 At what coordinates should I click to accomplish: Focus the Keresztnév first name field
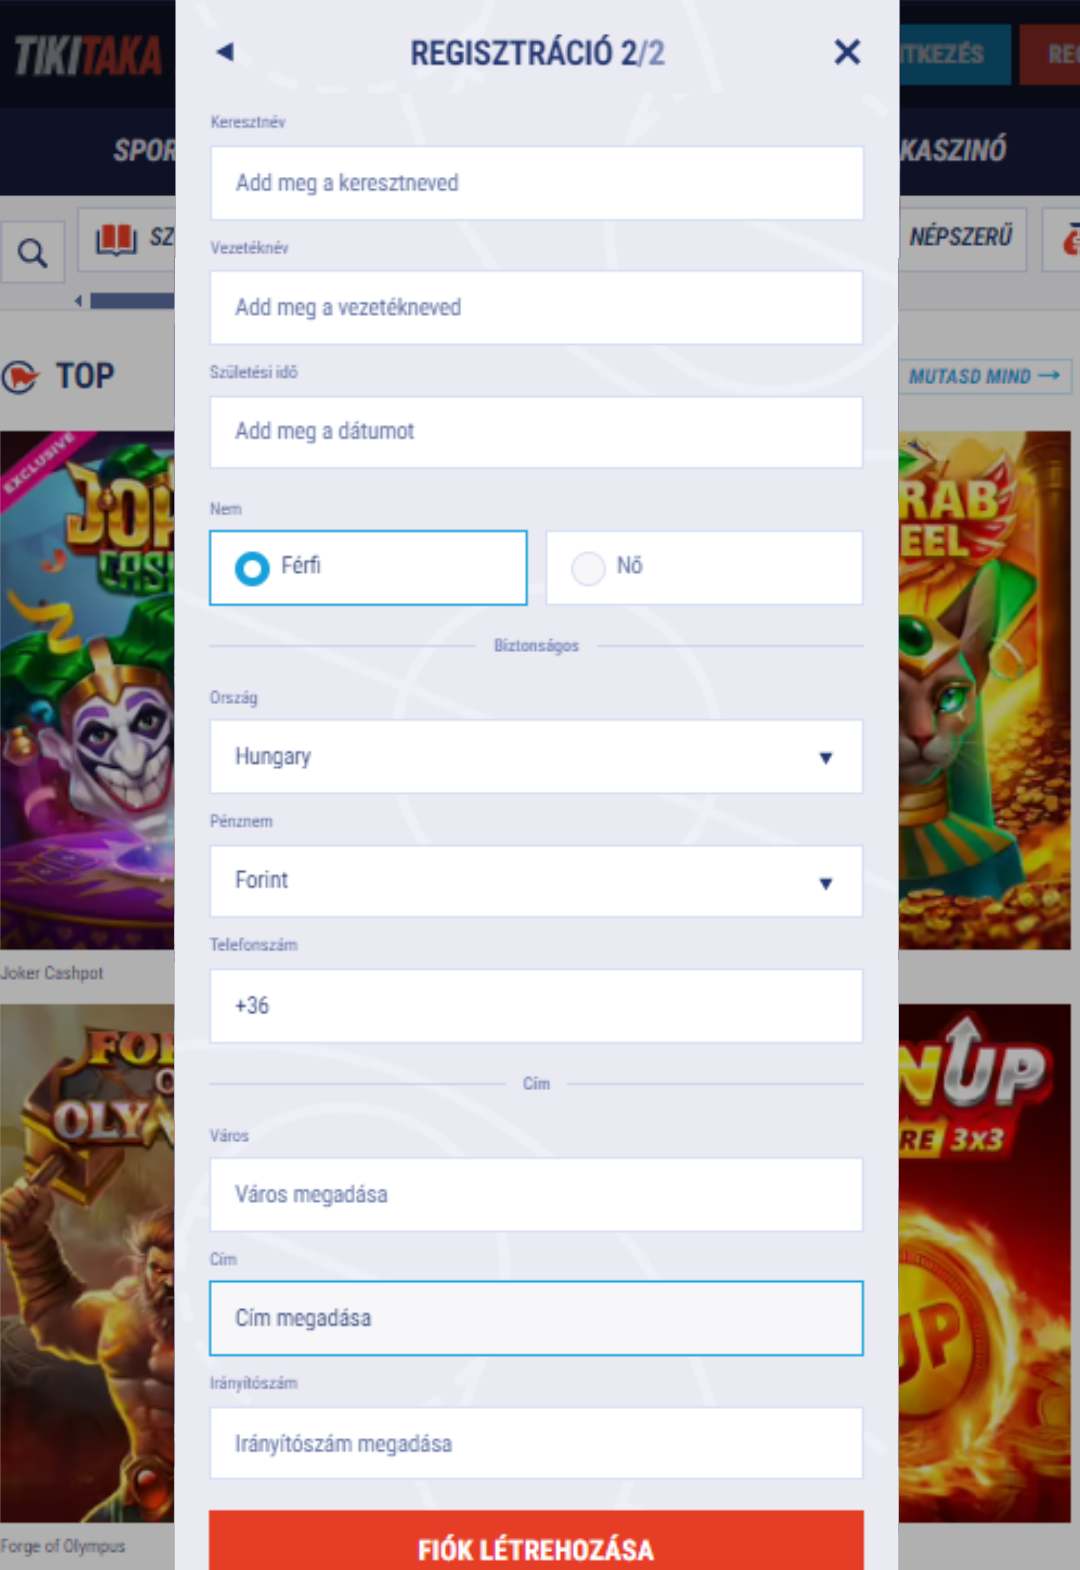[x=536, y=183]
